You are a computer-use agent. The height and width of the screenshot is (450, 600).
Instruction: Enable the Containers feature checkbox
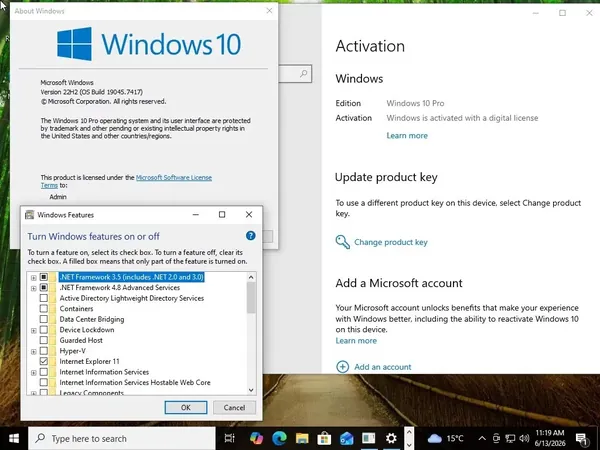(x=44, y=308)
